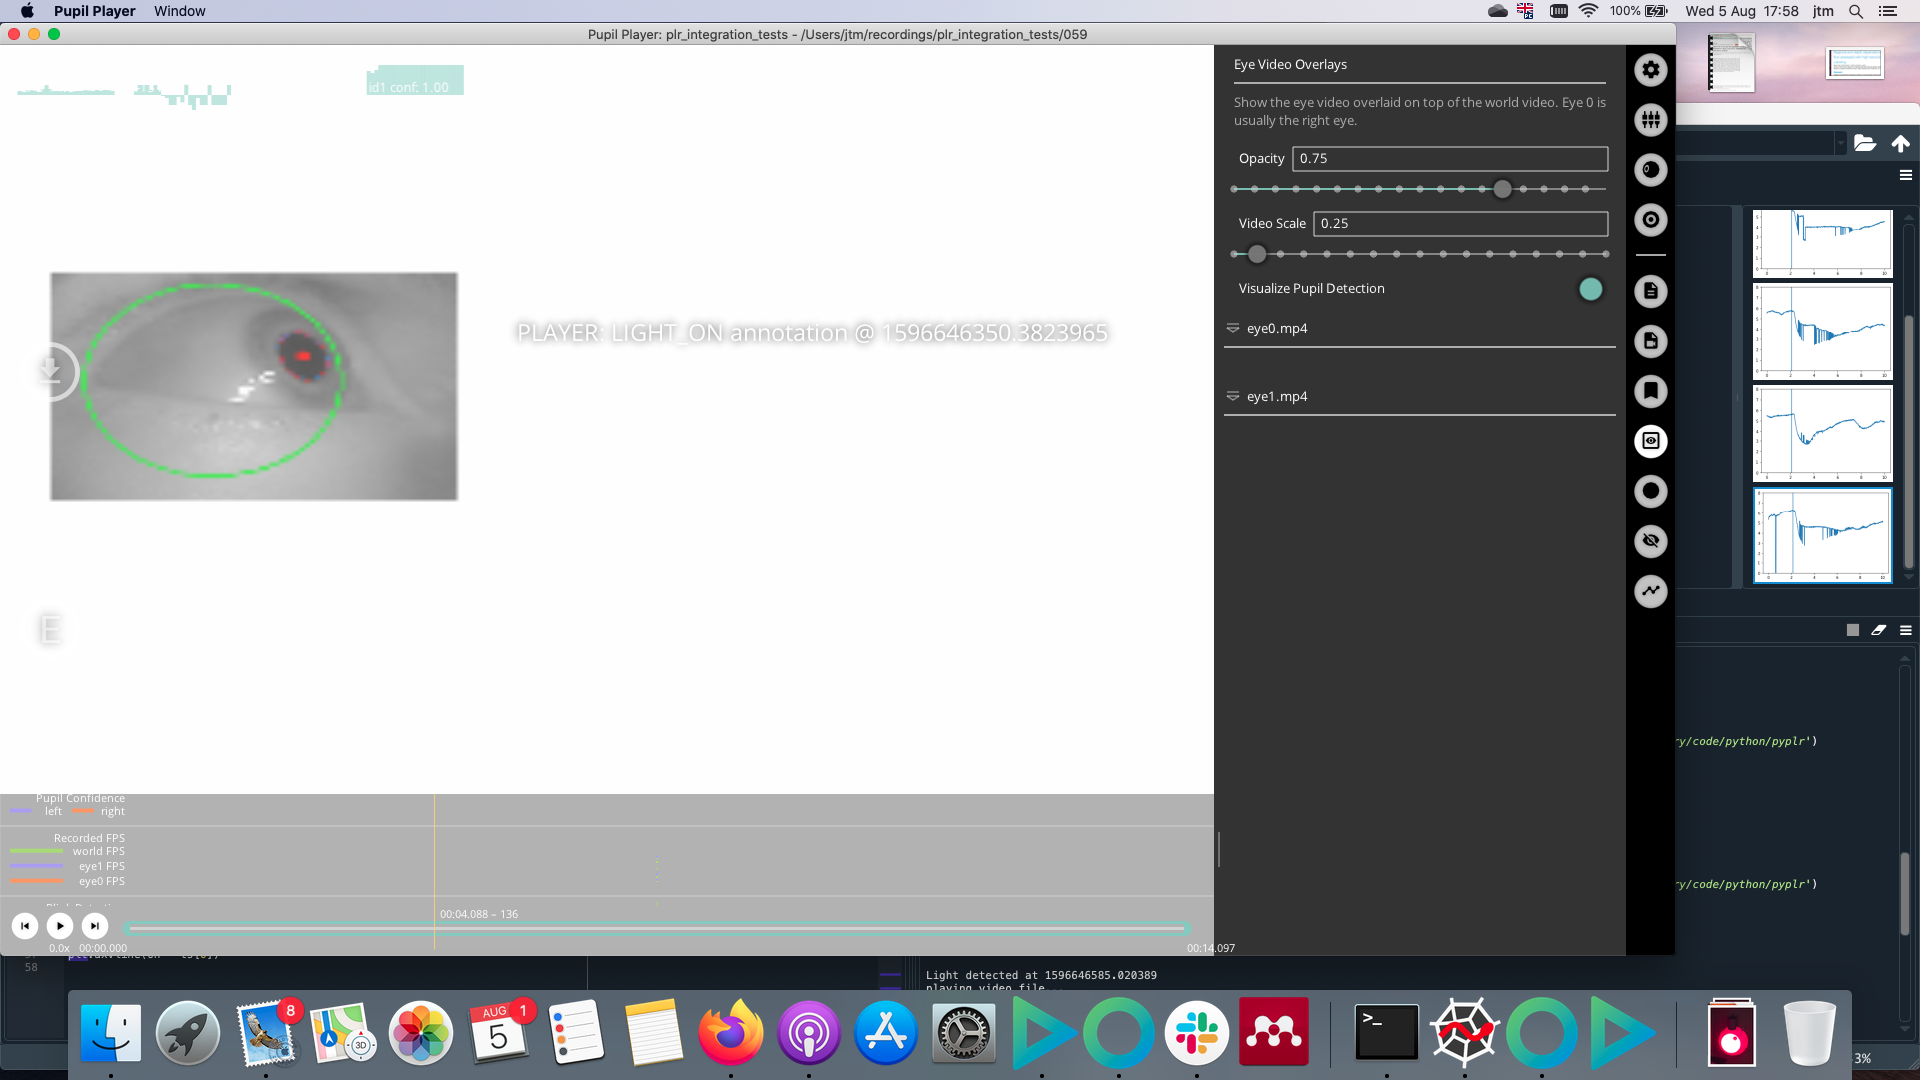Open the Annotation Player bookmark icon
This screenshot has height=1080, width=1920.
tap(1651, 391)
